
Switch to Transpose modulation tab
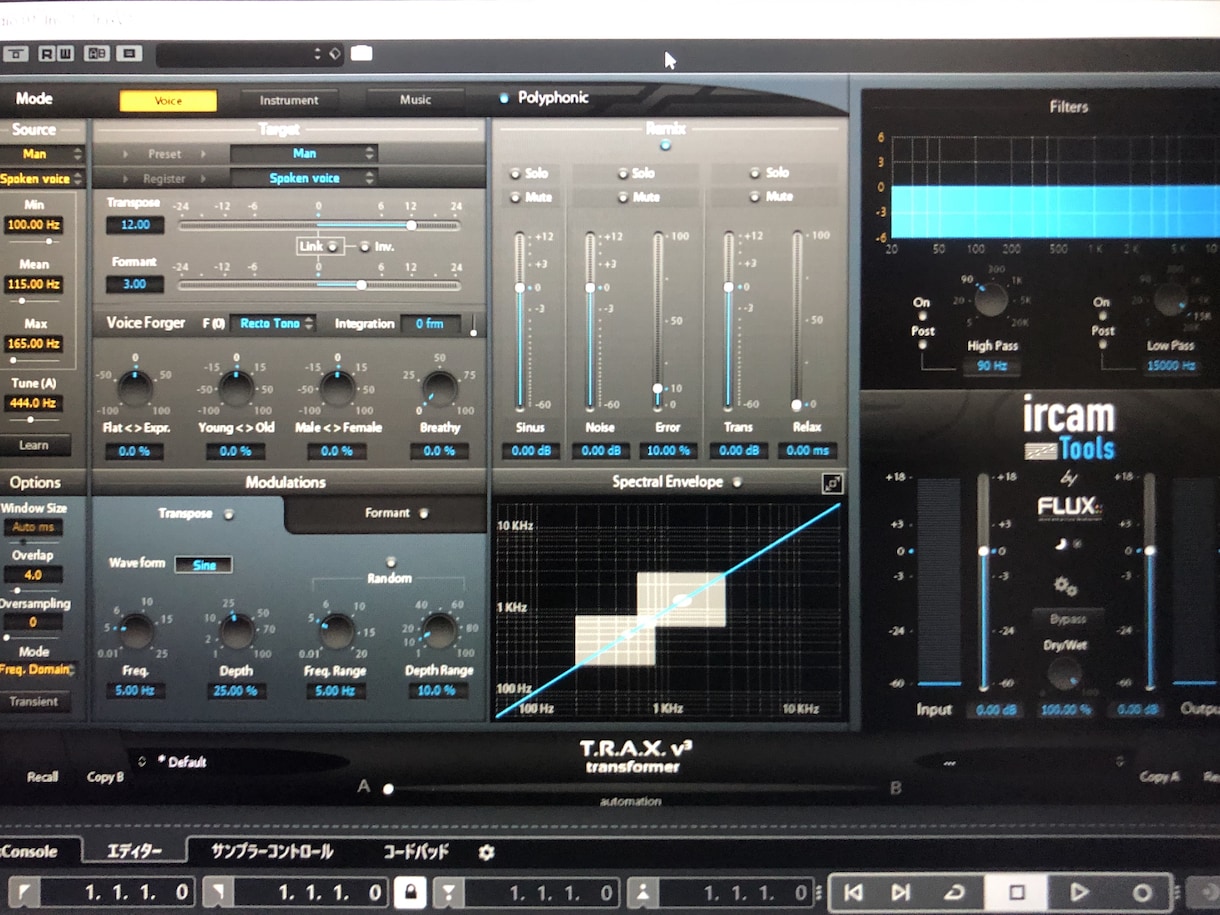(x=187, y=514)
